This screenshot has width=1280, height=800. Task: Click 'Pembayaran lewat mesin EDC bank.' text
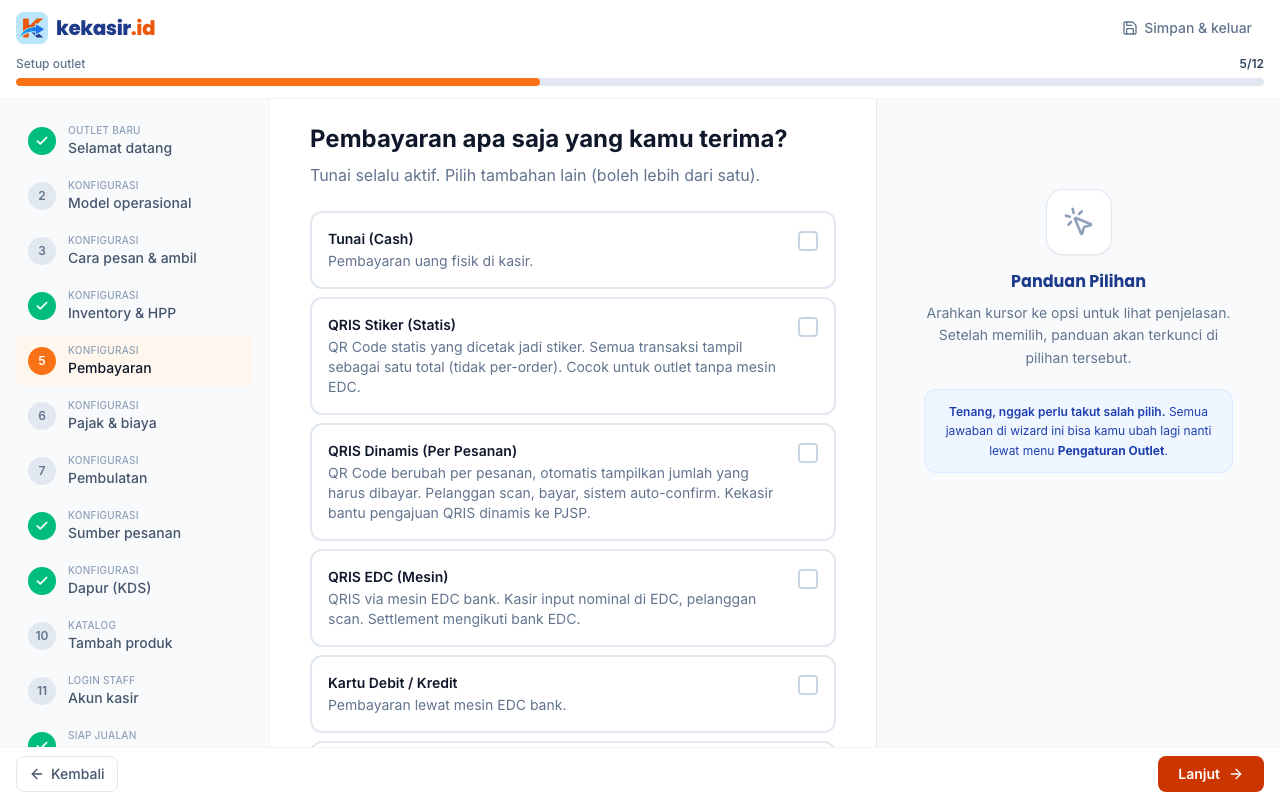[447, 705]
